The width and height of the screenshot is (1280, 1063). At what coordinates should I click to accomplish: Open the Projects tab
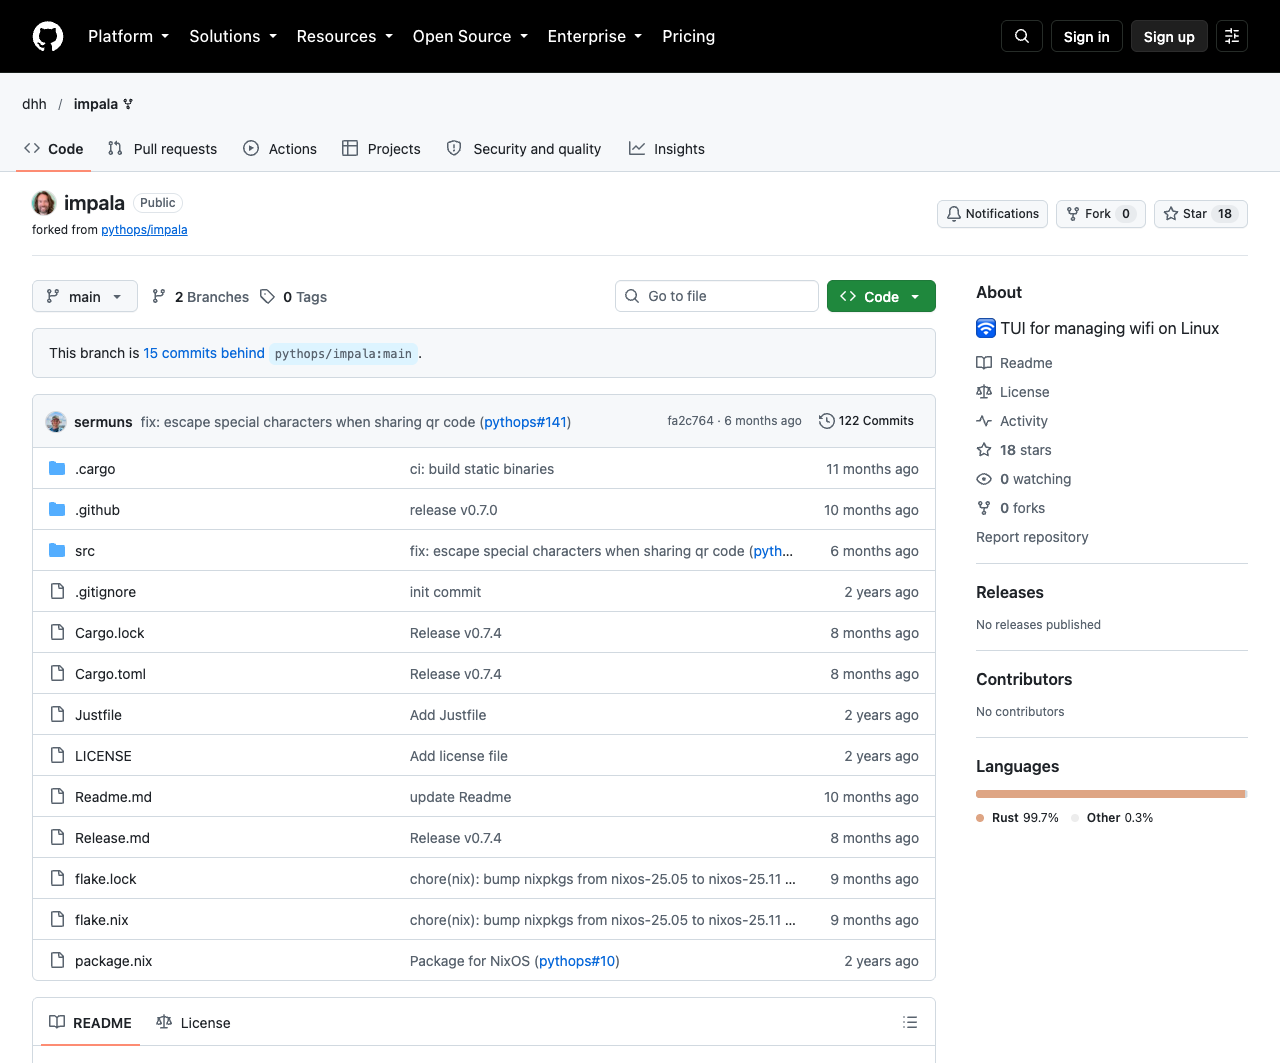[x=381, y=149]
